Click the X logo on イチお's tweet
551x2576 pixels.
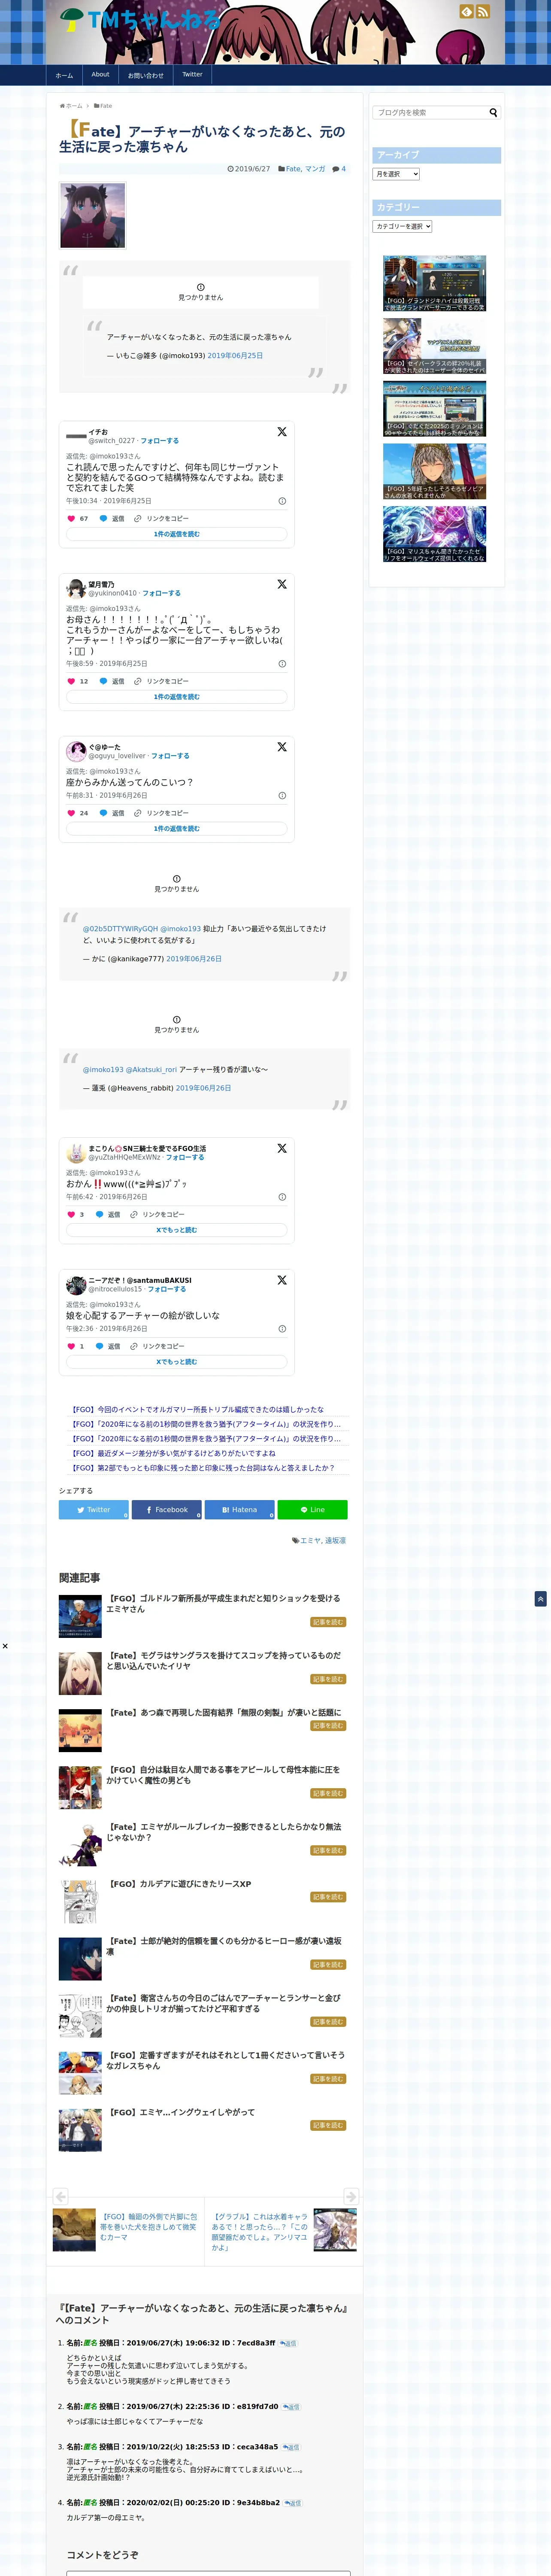pyautogui.click(x=282, y=432)
